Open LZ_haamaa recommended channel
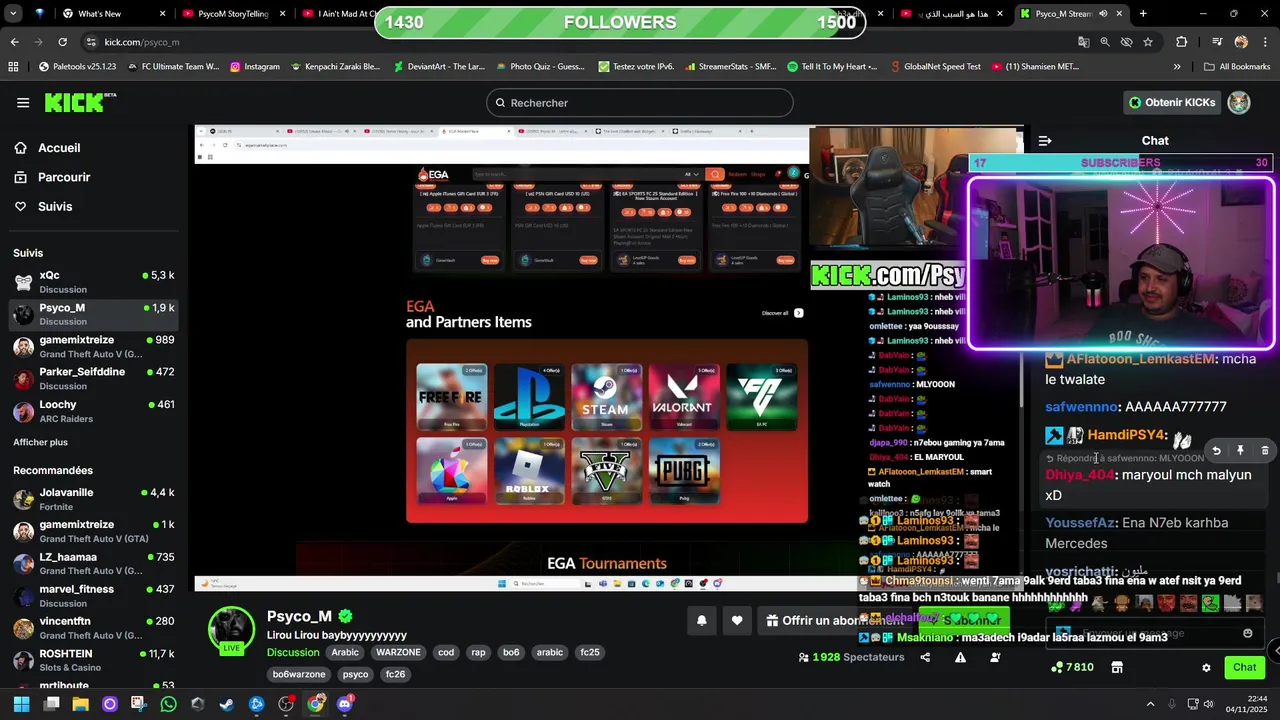1280x720 pixels. [x=93, y=564]
